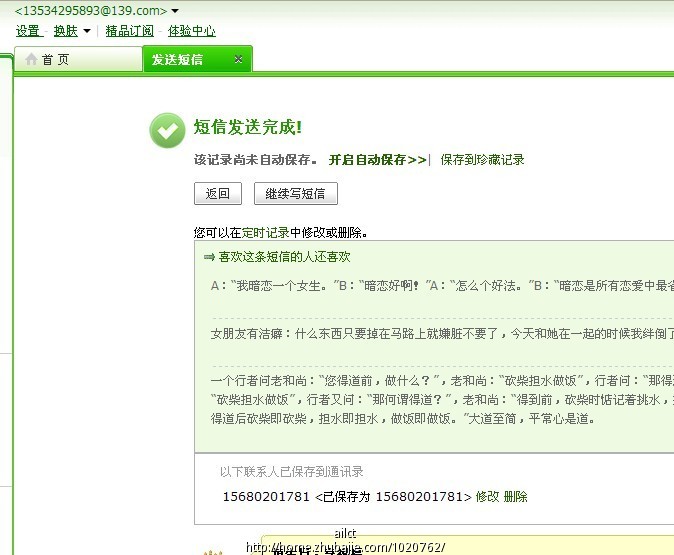674x555 pixels.
Task: Select the 发送短信 tab
Action: [x=197, y=59]
